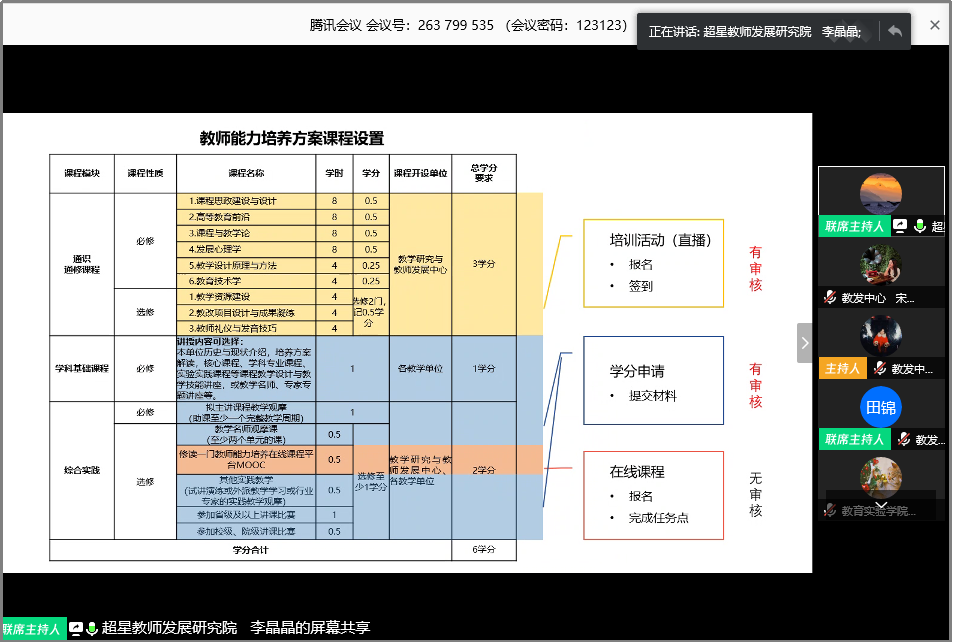The width and height of the screenshot is (953, 642).
Task: Click the muted mic icon on 田锦's tile
Action: coord(904,439)
